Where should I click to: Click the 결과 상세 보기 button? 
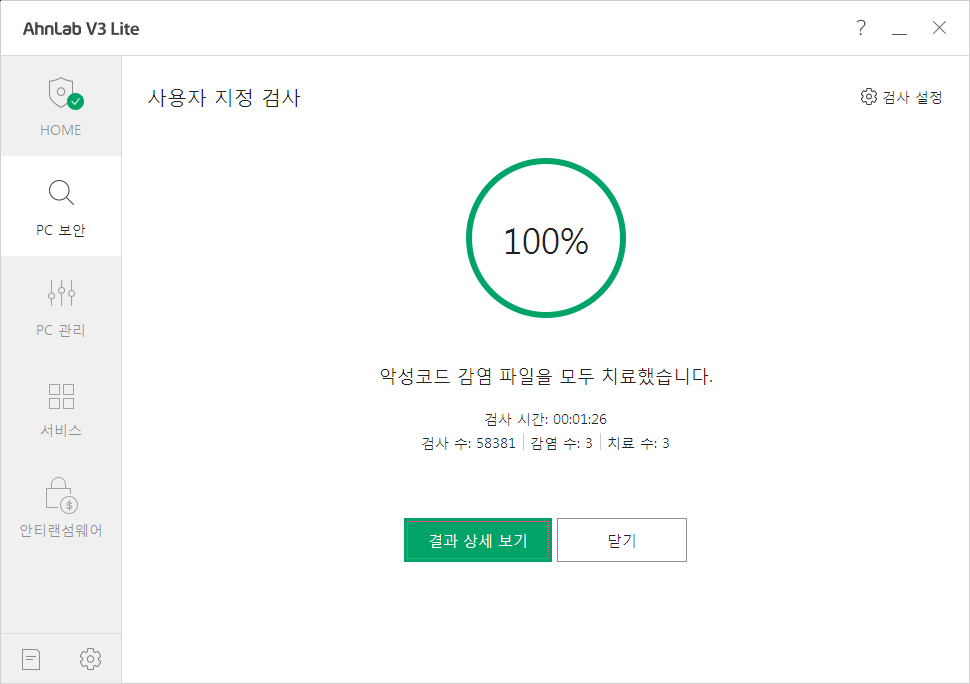[477, 540]
